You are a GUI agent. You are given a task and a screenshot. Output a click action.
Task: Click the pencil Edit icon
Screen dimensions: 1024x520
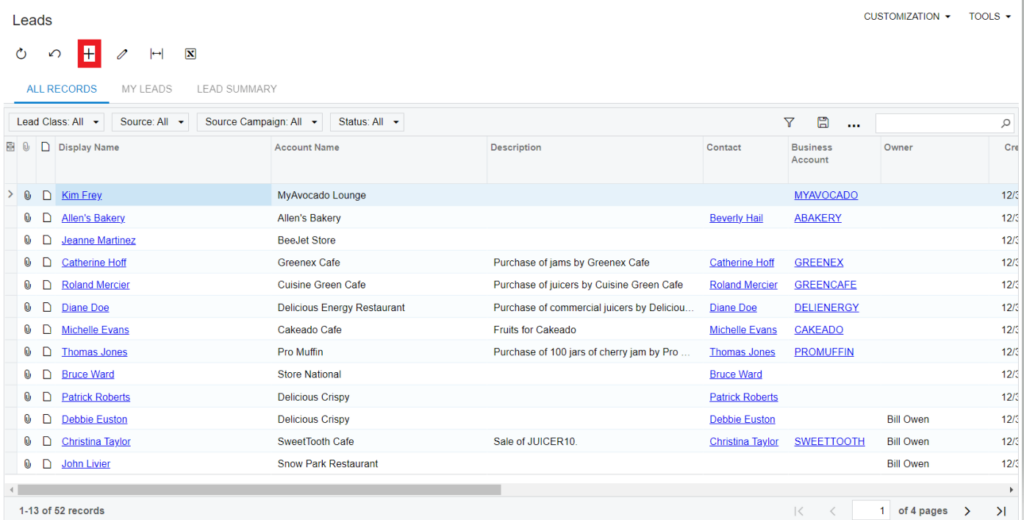122,54
